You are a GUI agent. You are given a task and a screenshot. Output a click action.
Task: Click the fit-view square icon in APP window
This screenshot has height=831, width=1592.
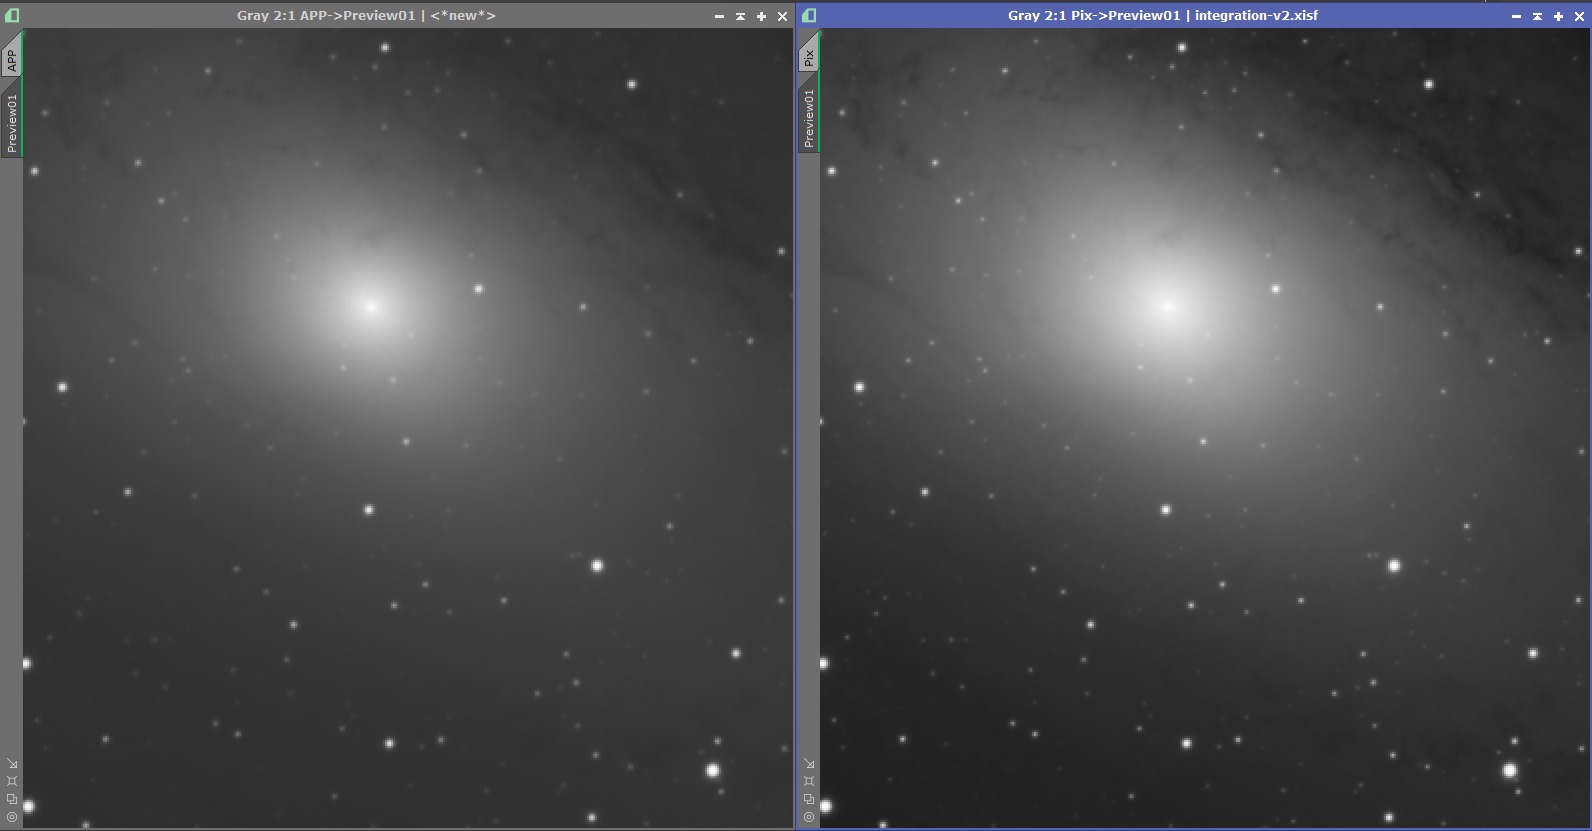12,781
